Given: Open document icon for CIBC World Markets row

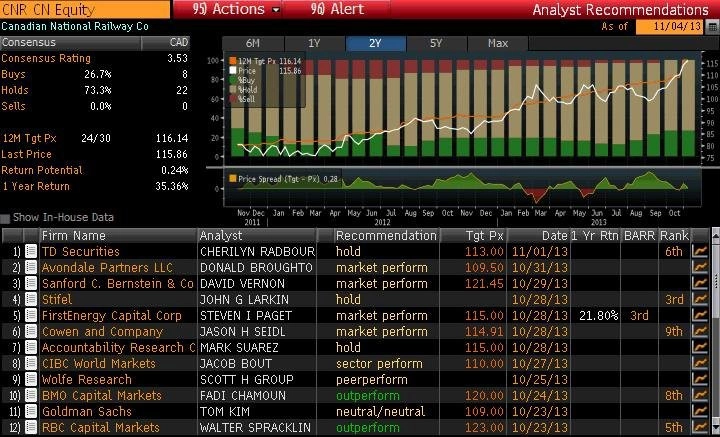Looking at the screenshot, I should [x=31, y=364].
